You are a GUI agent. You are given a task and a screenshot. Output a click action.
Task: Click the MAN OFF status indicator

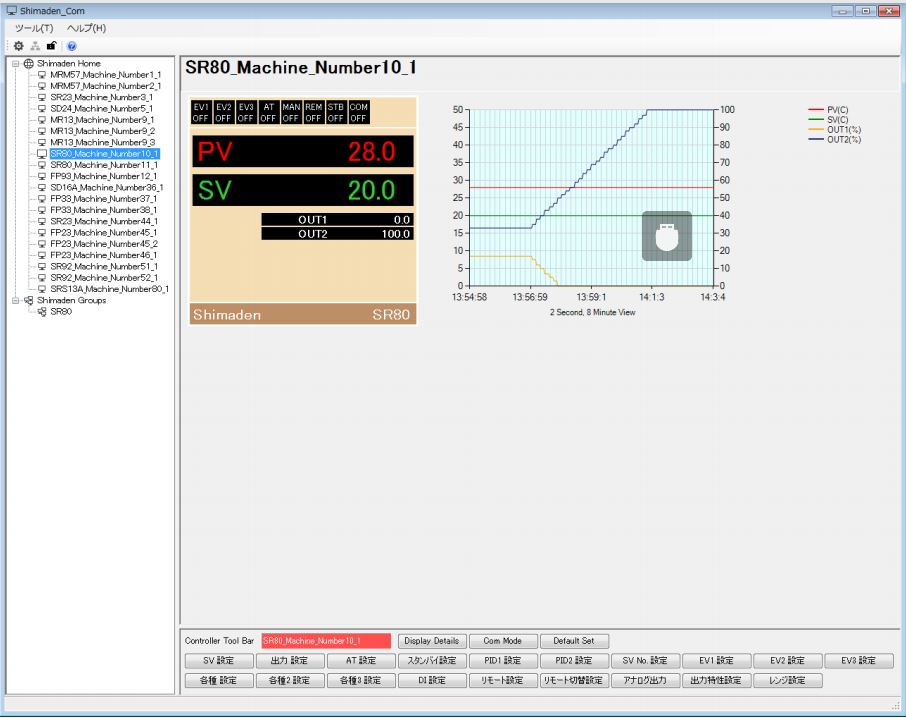point(291,112)
